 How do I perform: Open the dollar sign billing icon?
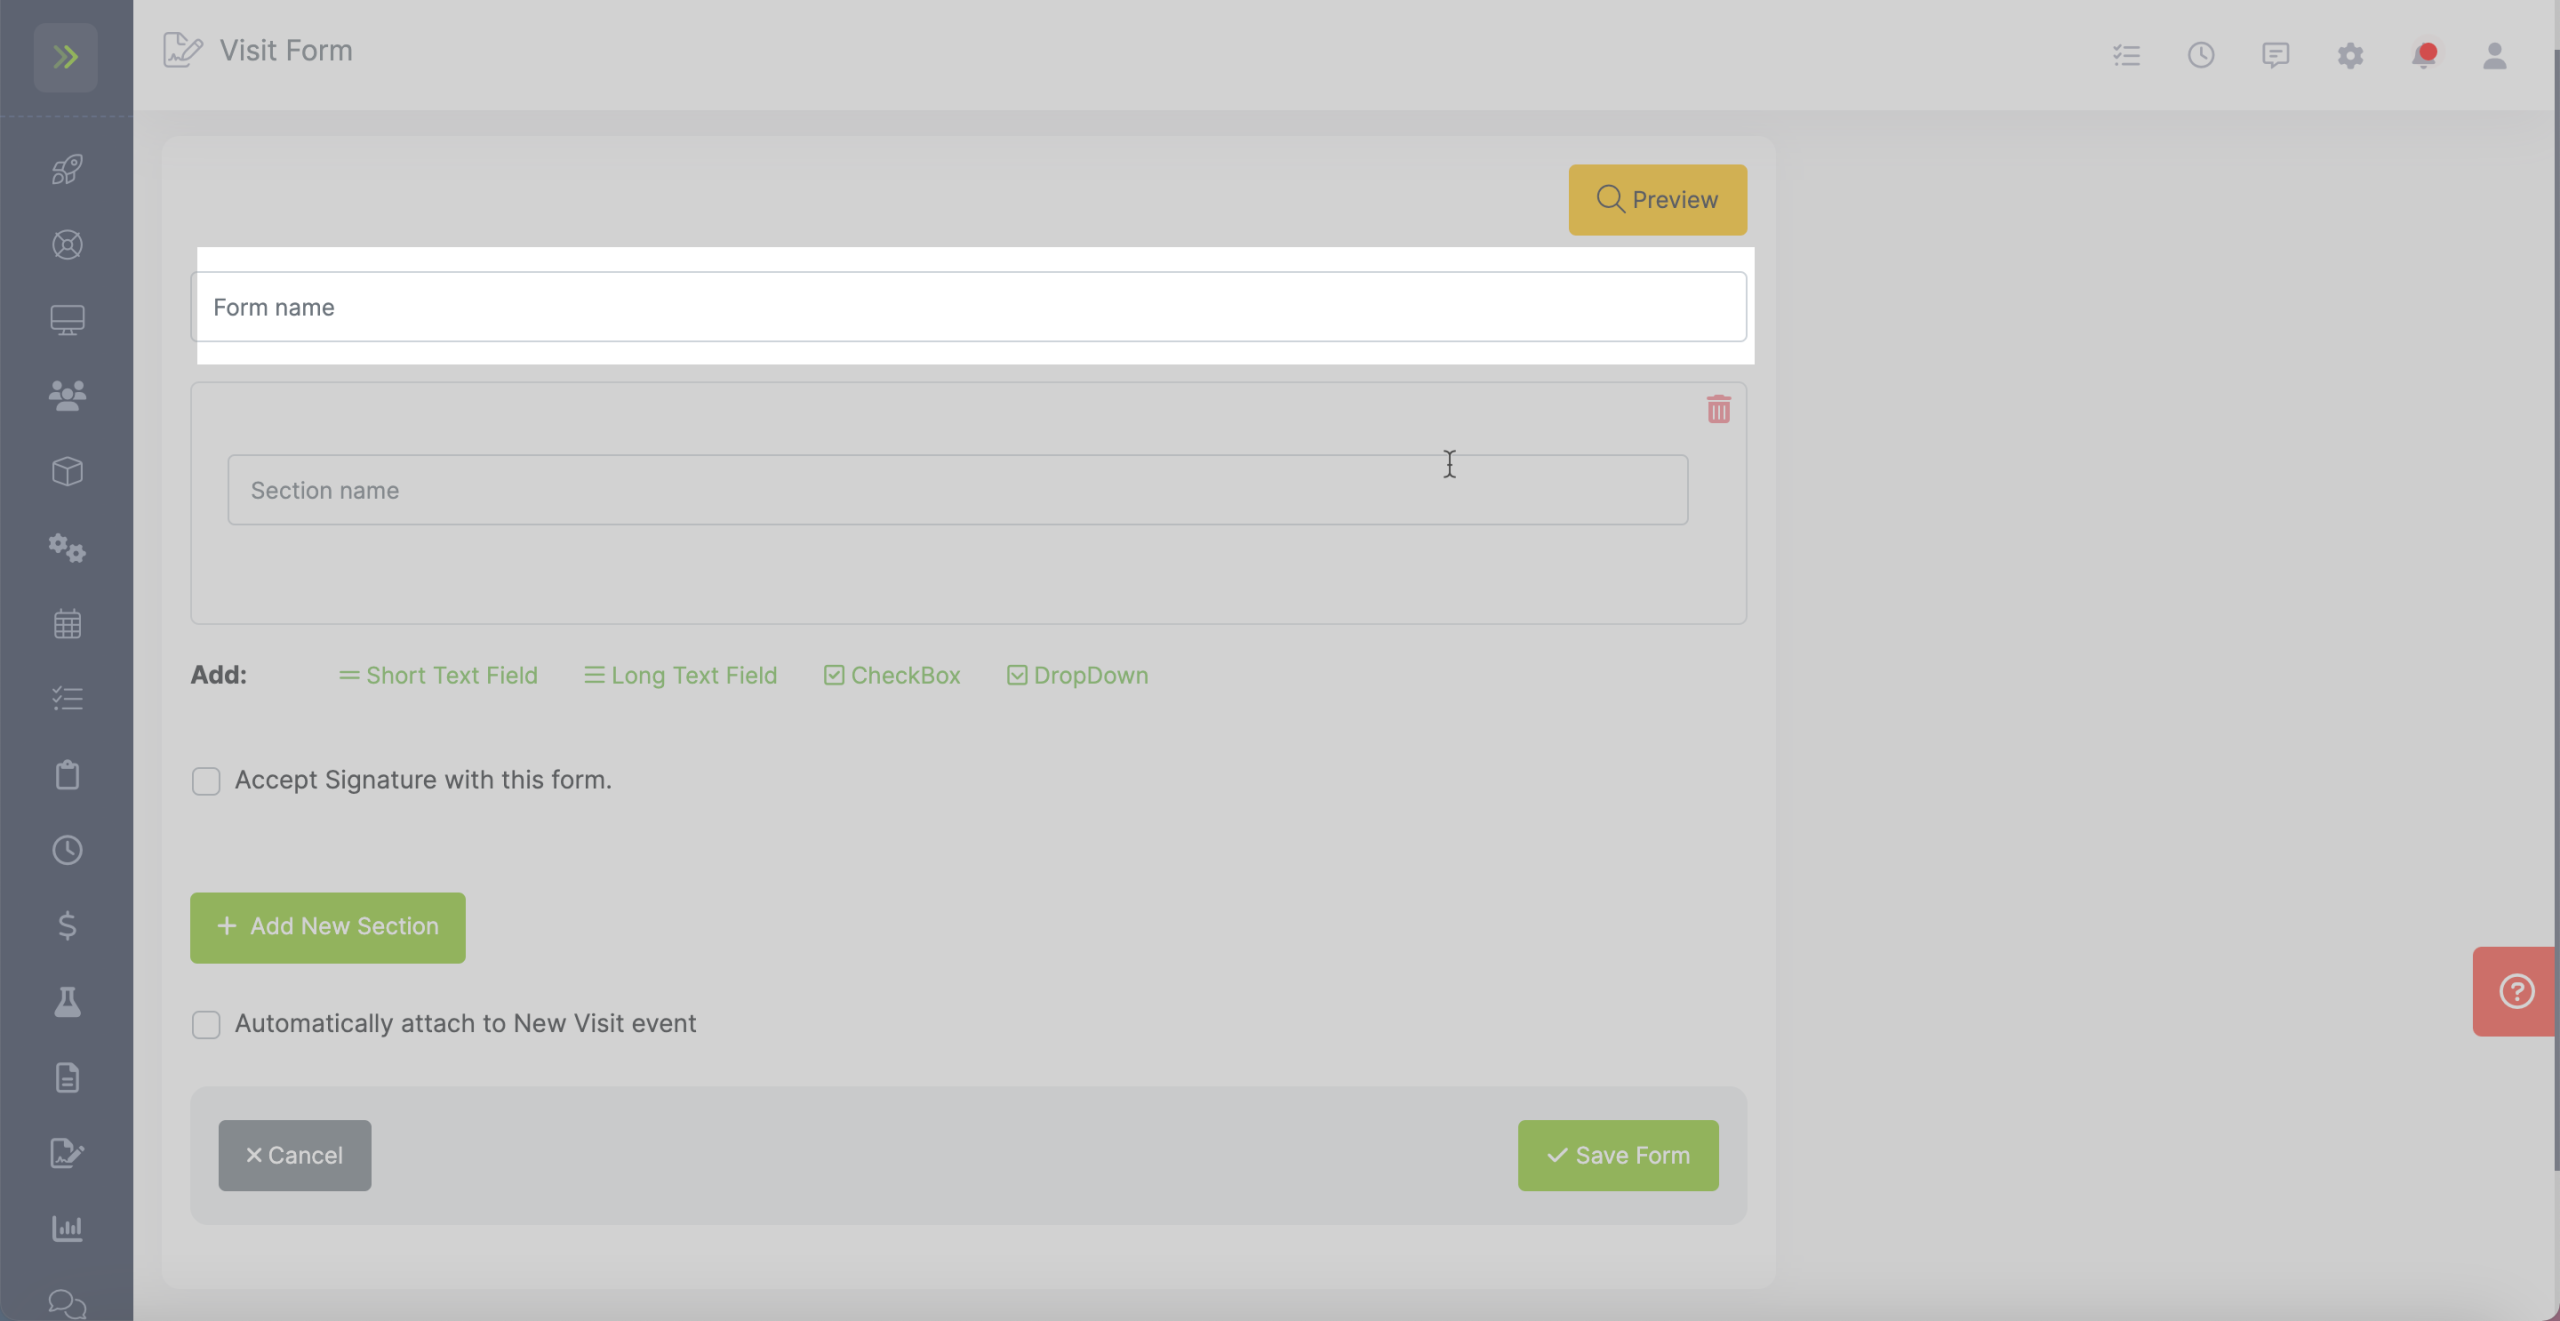click(67, 925)
